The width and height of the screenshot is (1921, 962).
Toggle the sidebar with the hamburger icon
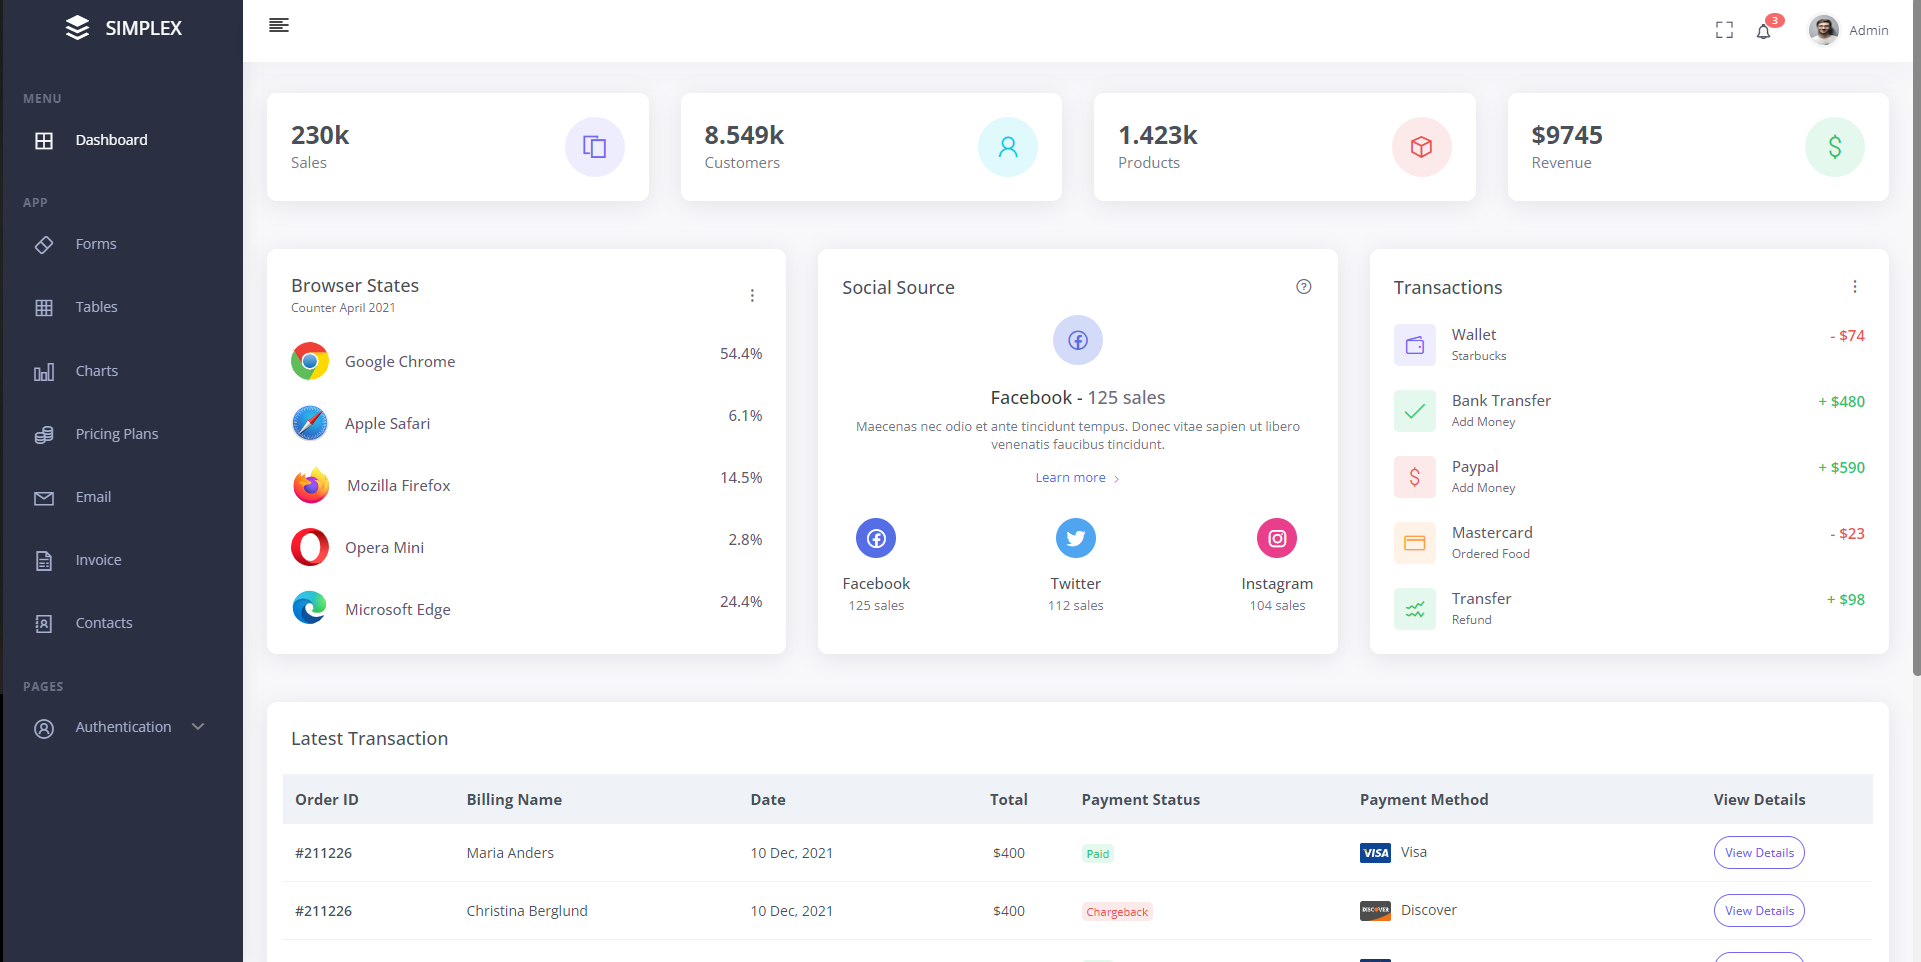[x=278, y=25]
